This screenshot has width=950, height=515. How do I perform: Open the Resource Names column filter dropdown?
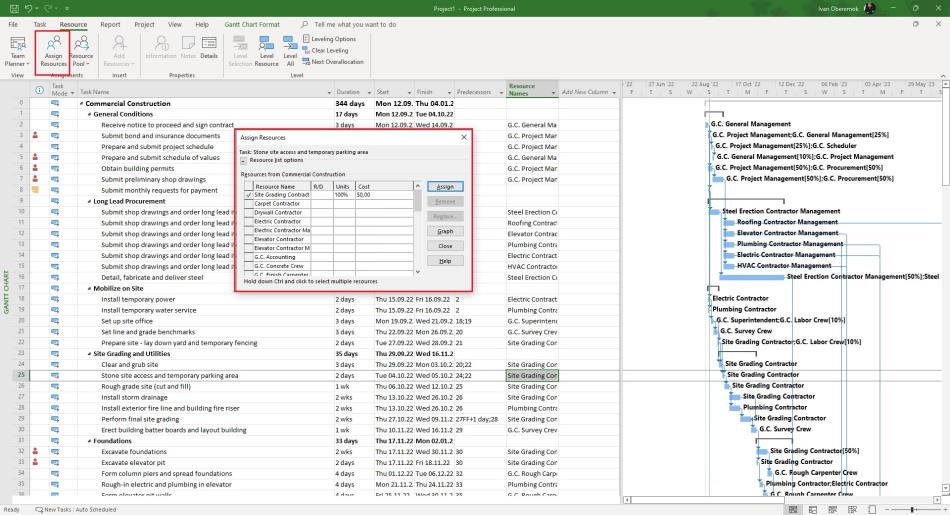coord(553,93)
